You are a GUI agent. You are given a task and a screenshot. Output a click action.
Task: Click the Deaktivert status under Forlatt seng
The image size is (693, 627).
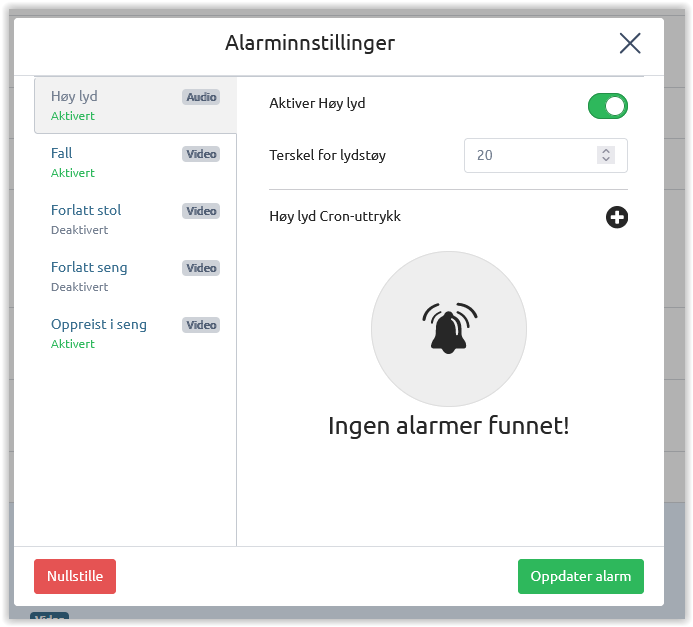[80, 287]
